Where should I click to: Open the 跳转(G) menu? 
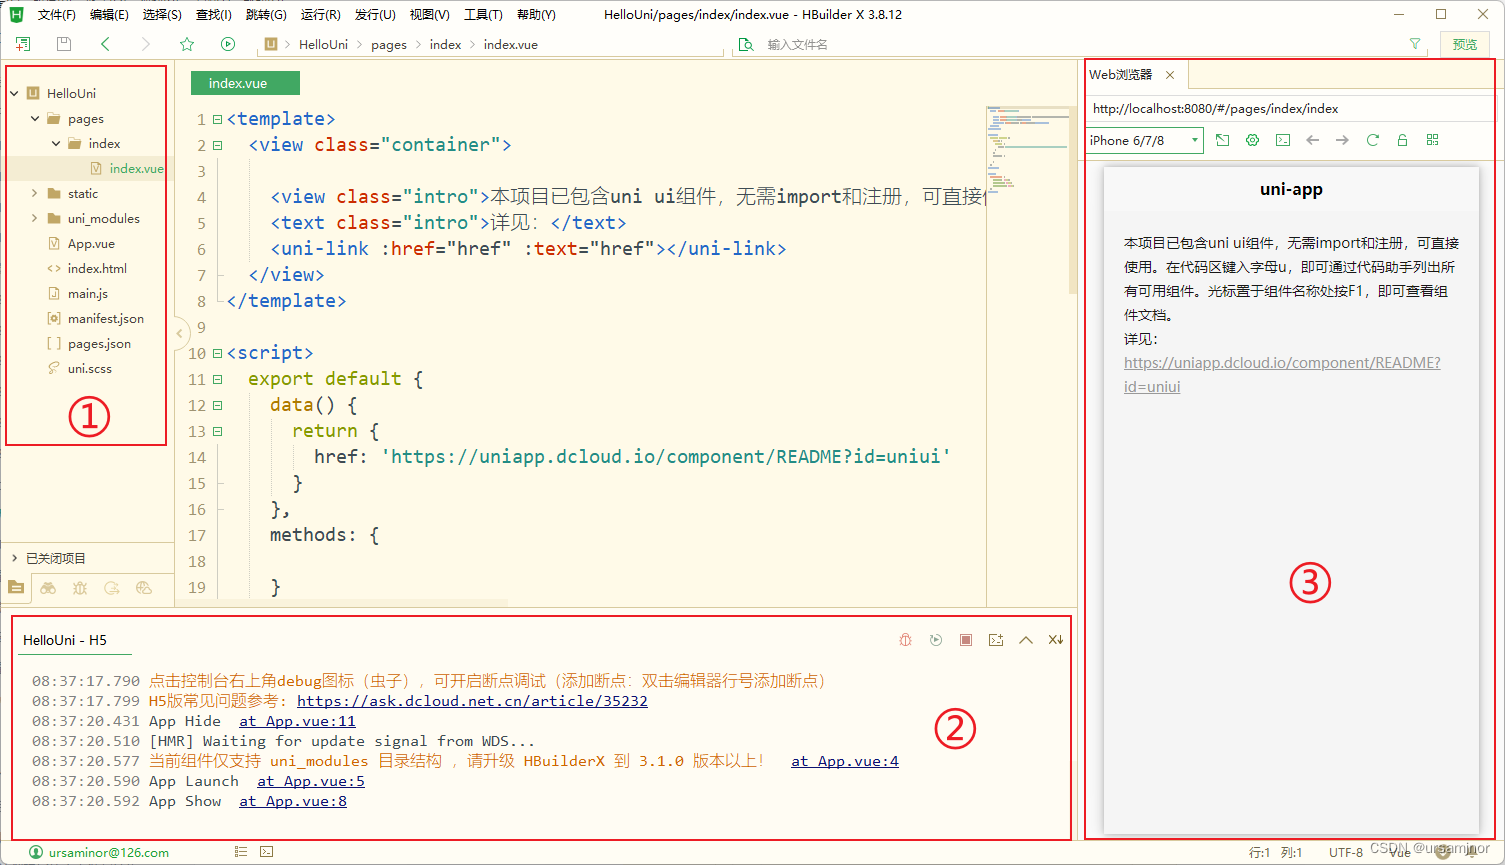pyautogui.click(x=266, y=14)
